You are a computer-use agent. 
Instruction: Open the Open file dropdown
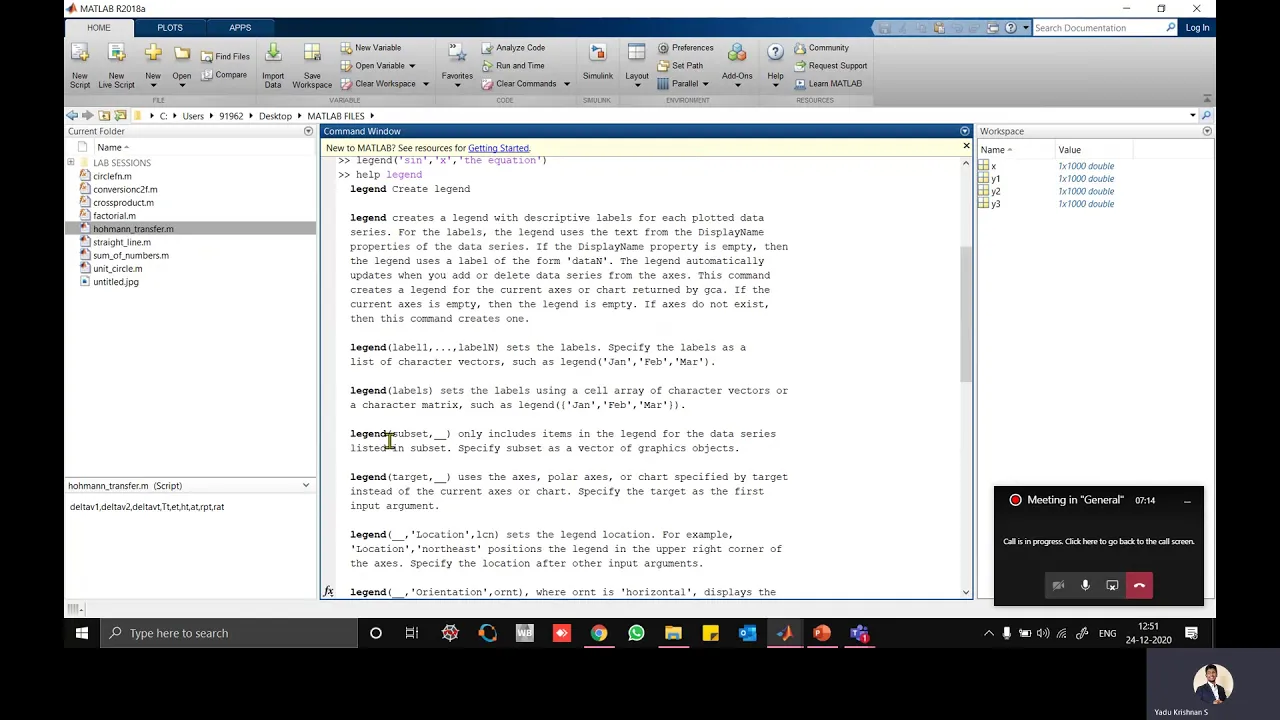(x=182, y=85)
